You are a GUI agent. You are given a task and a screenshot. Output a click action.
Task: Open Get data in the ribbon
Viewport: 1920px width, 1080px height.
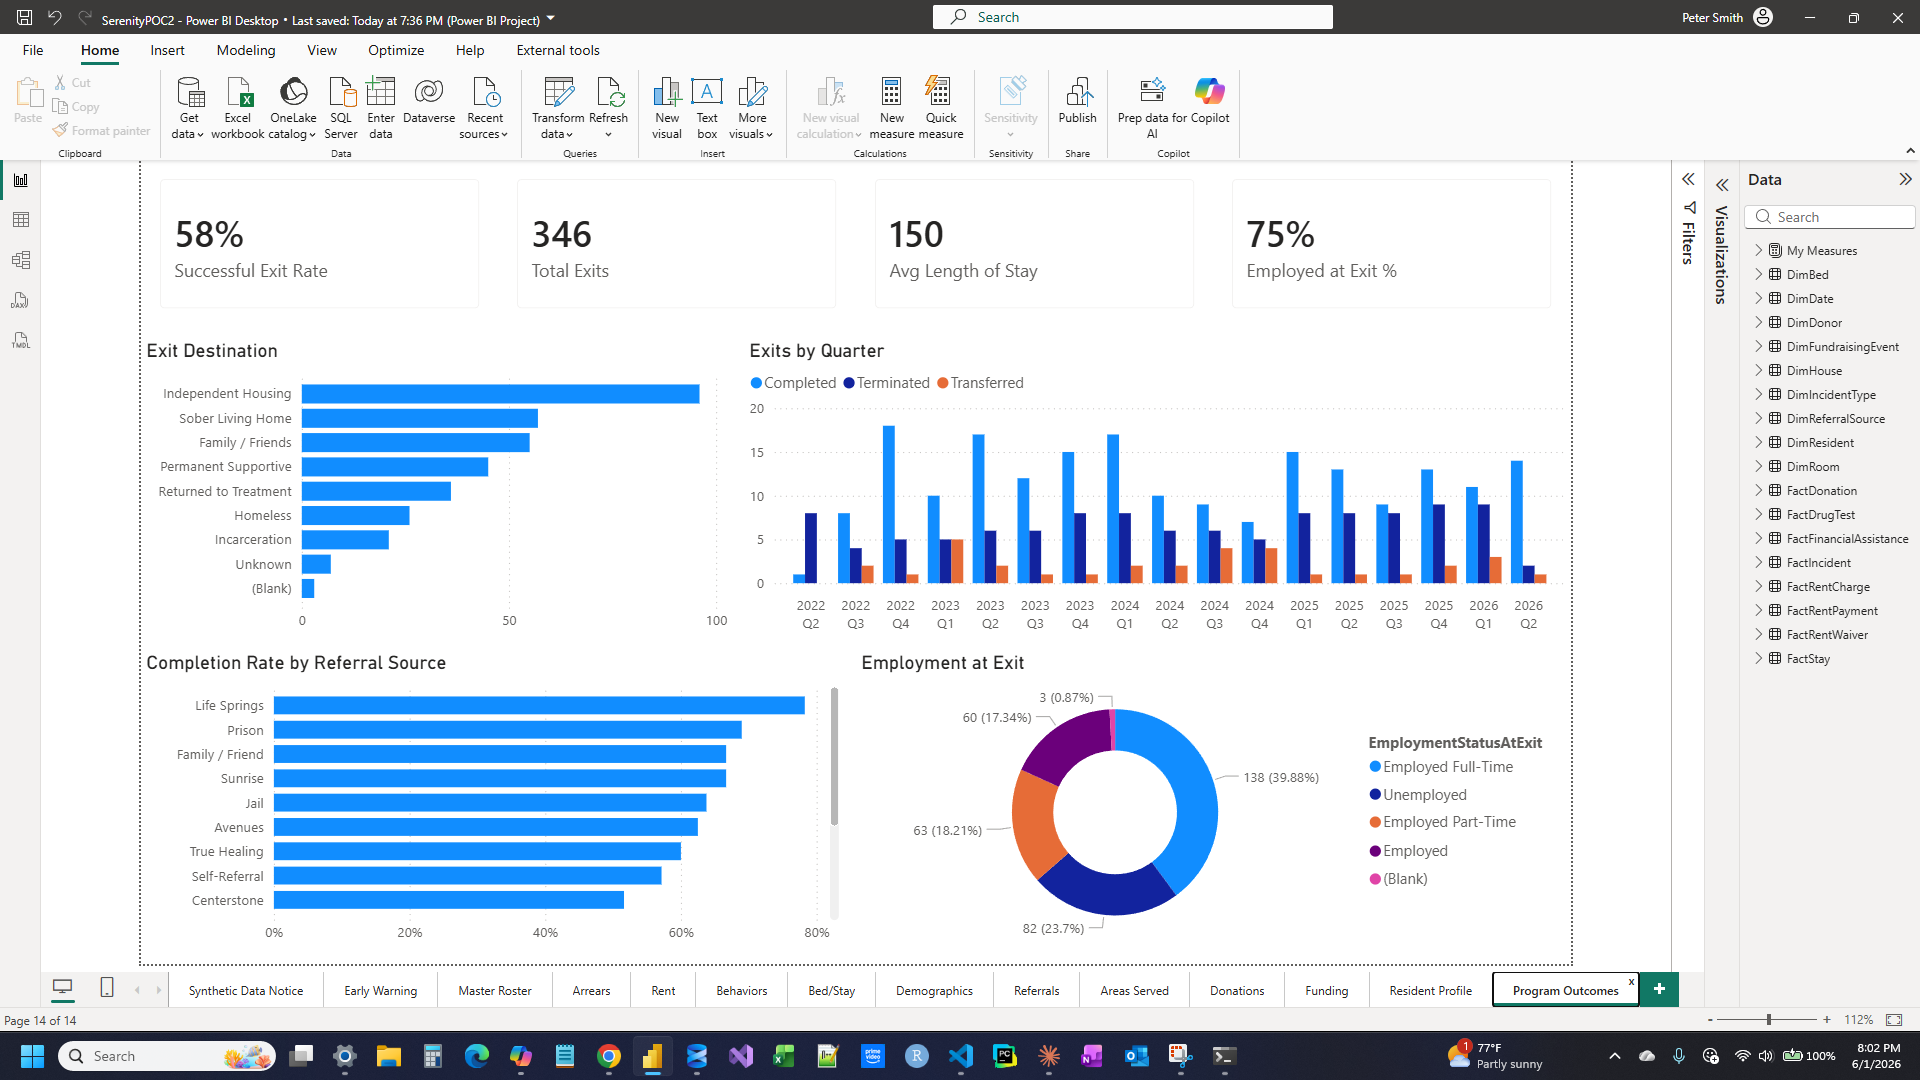click(188, 108)
